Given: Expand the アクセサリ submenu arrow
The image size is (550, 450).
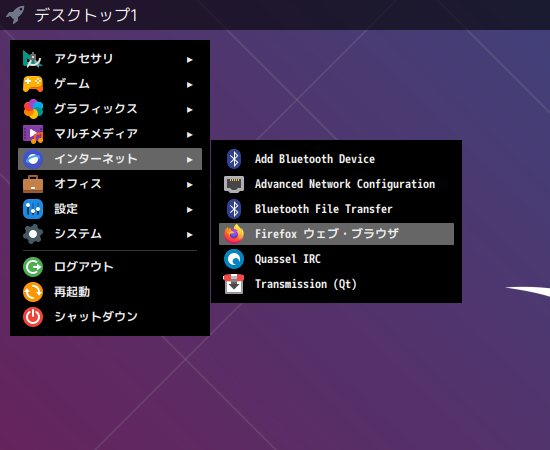Looking at the screenshot, I should click(x=190, y=60).
